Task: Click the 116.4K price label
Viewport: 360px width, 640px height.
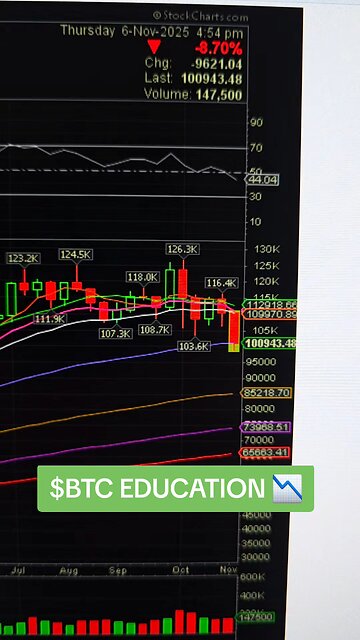Action: [222, 283]
